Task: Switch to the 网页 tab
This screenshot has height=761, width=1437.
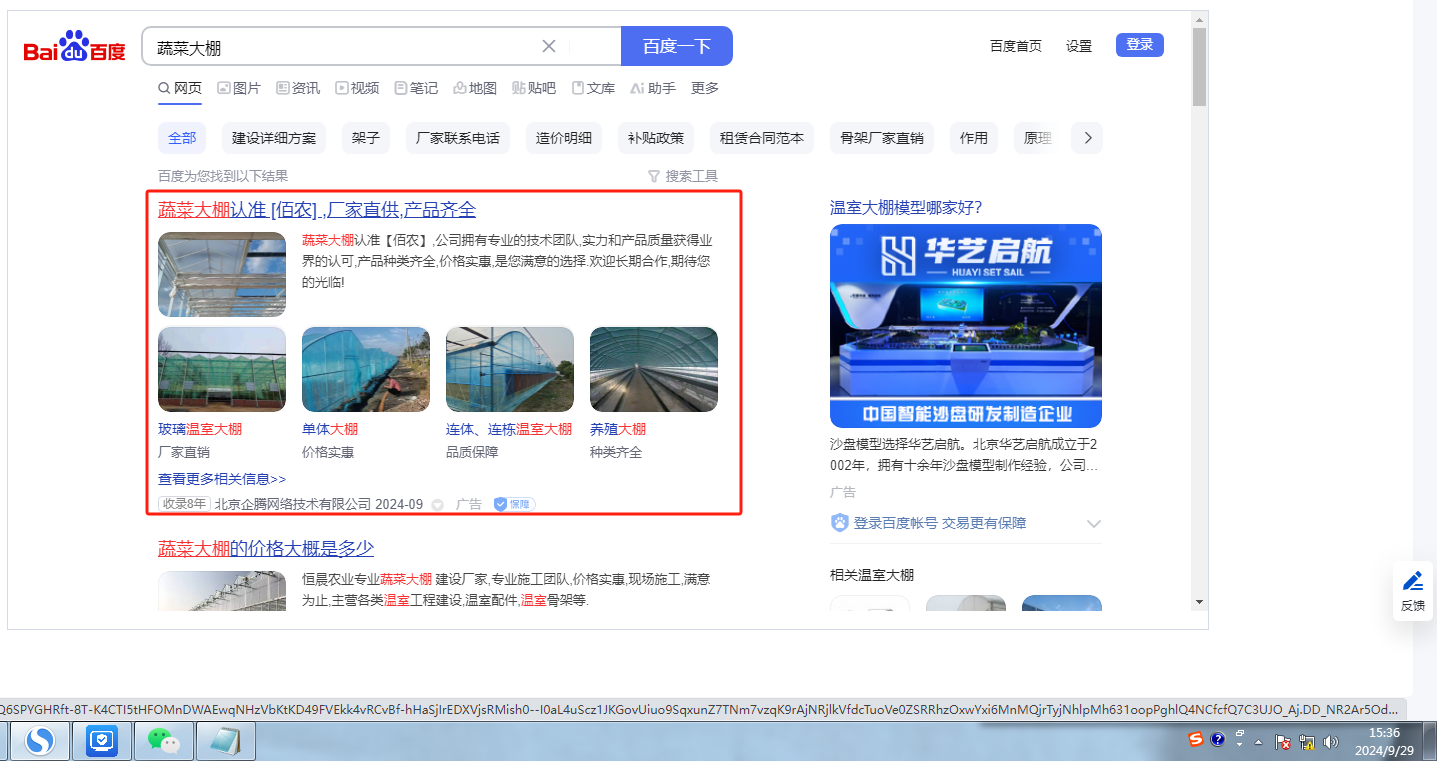Action: tap(180, 88)
